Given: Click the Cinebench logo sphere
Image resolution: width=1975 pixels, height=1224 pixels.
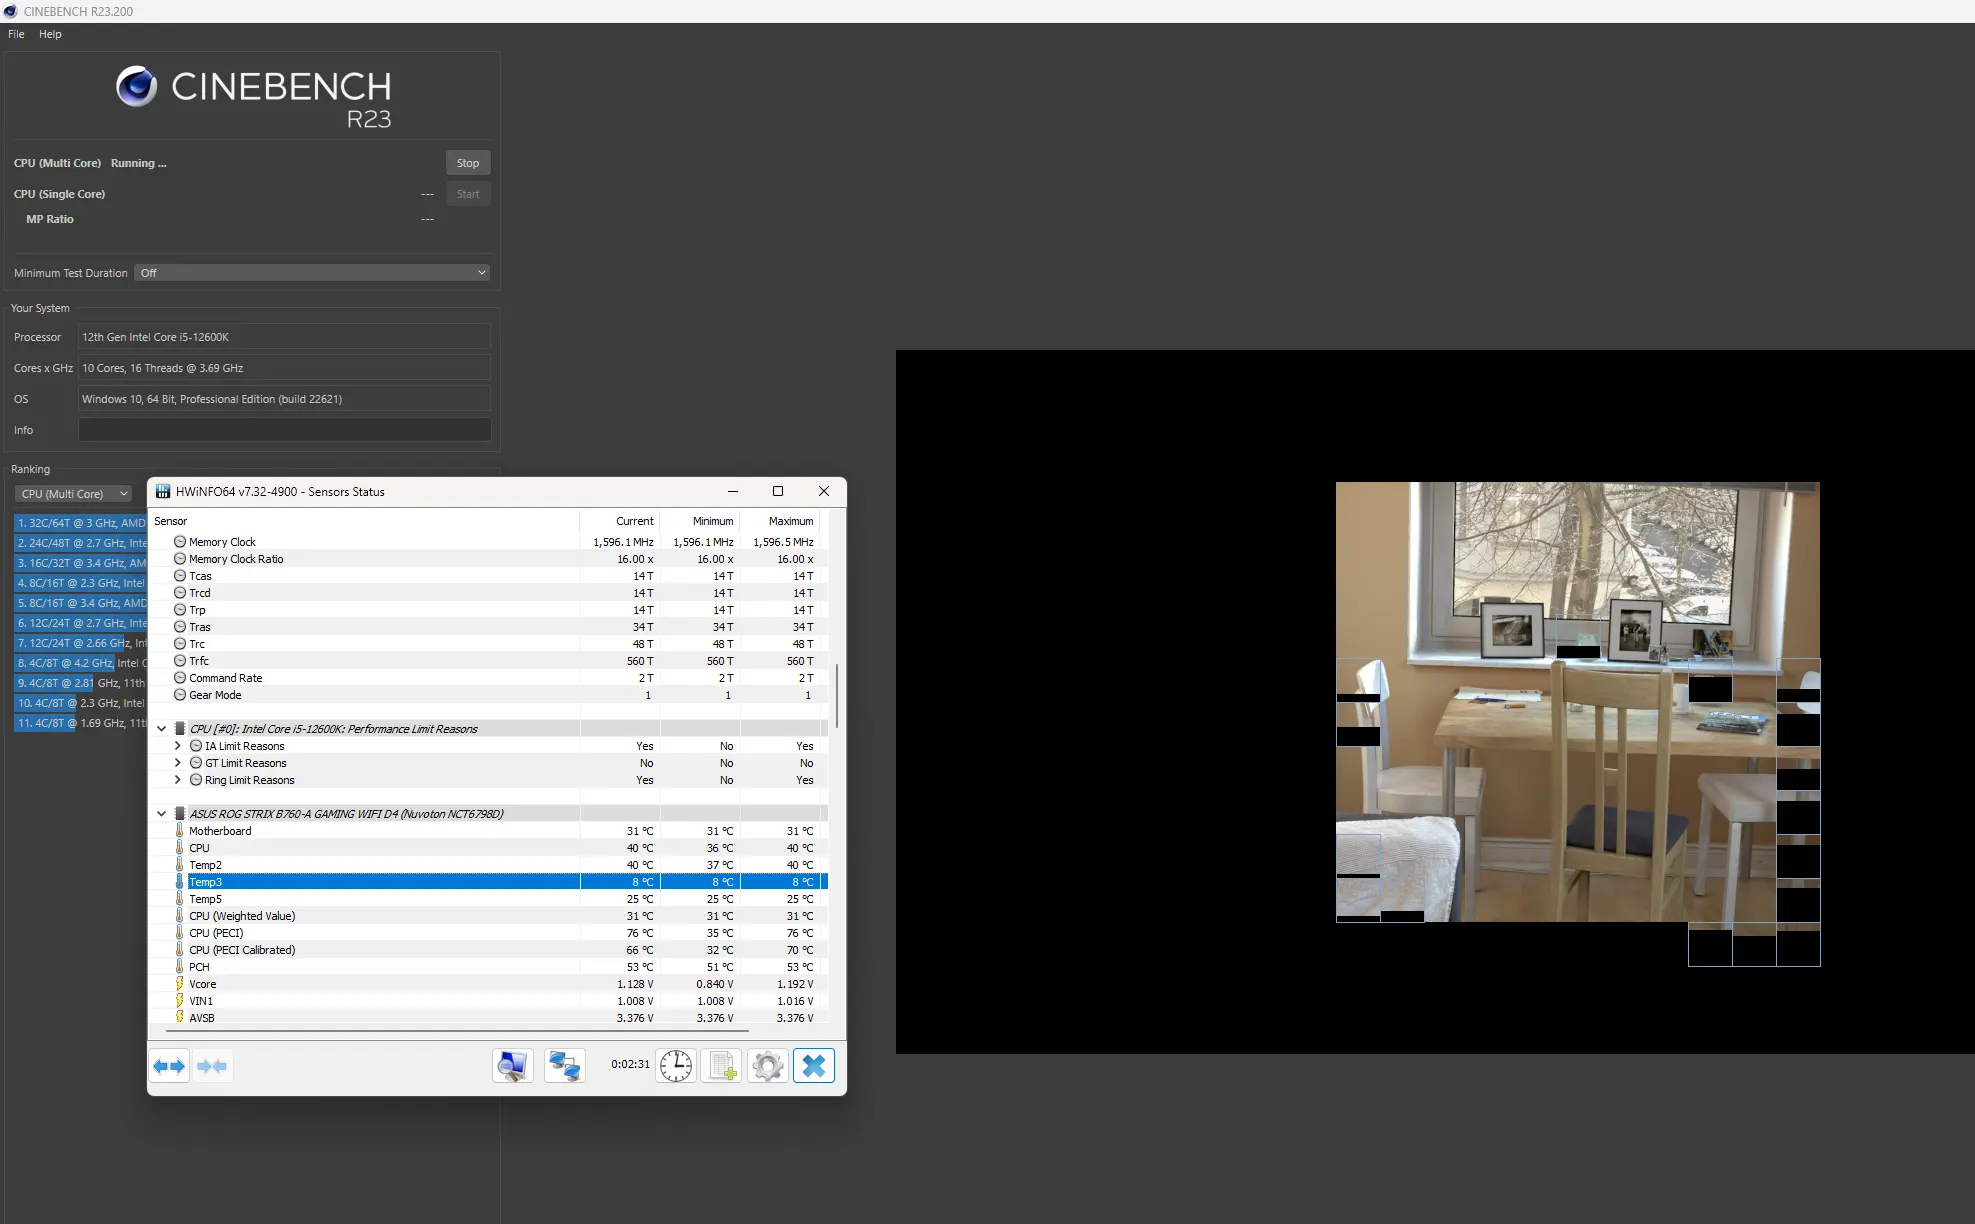Looking at the screenshot, I should pos(136,87).
